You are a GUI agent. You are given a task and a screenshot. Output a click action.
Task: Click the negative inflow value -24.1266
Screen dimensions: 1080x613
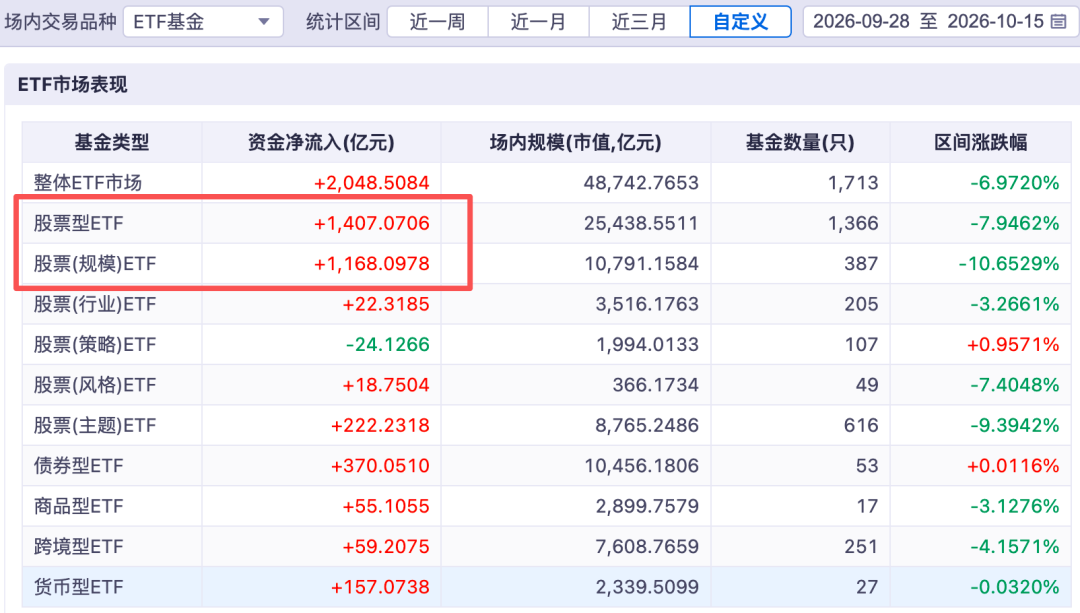tap(388, 344)
